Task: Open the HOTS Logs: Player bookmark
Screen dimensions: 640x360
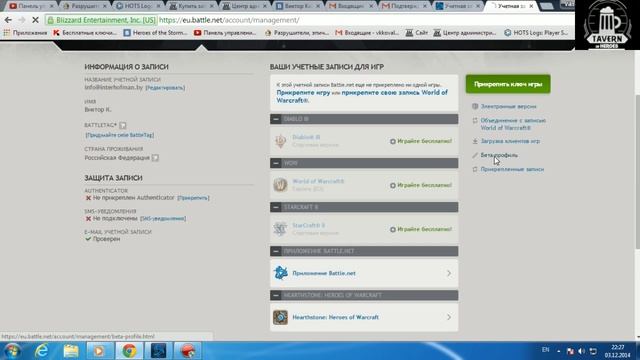Action: 536,33
